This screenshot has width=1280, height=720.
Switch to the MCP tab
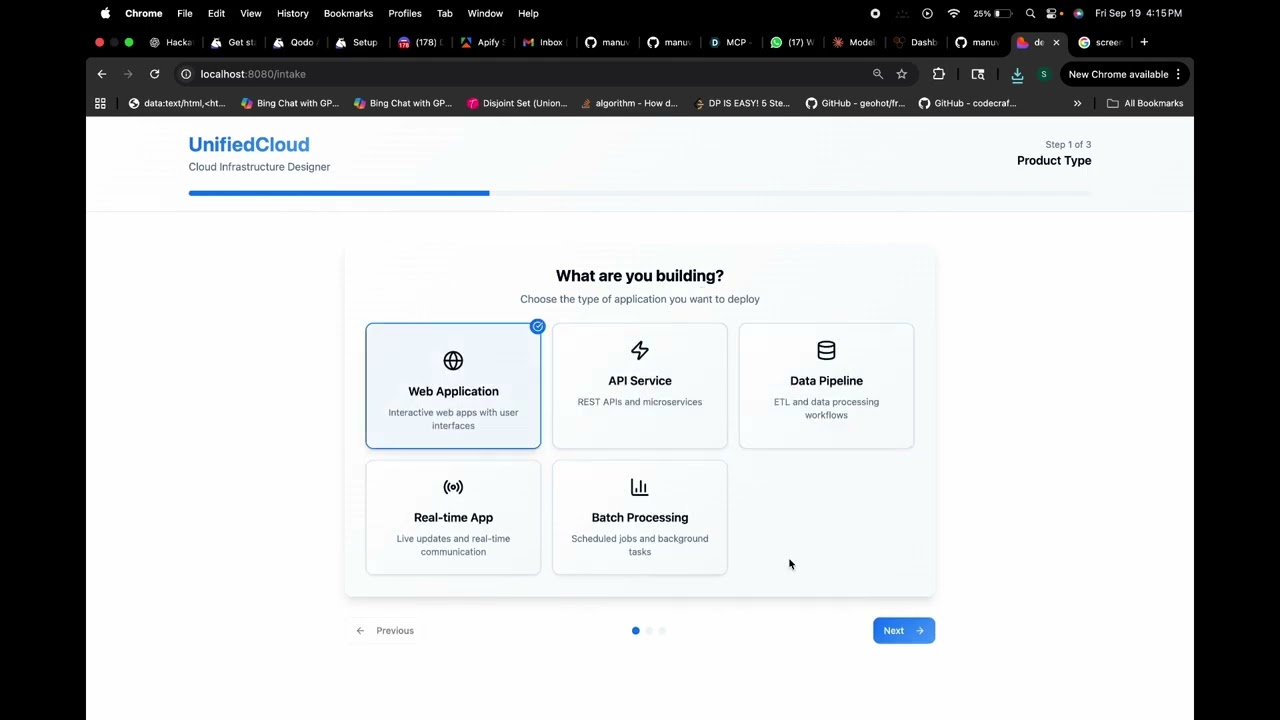click(729, 42)
